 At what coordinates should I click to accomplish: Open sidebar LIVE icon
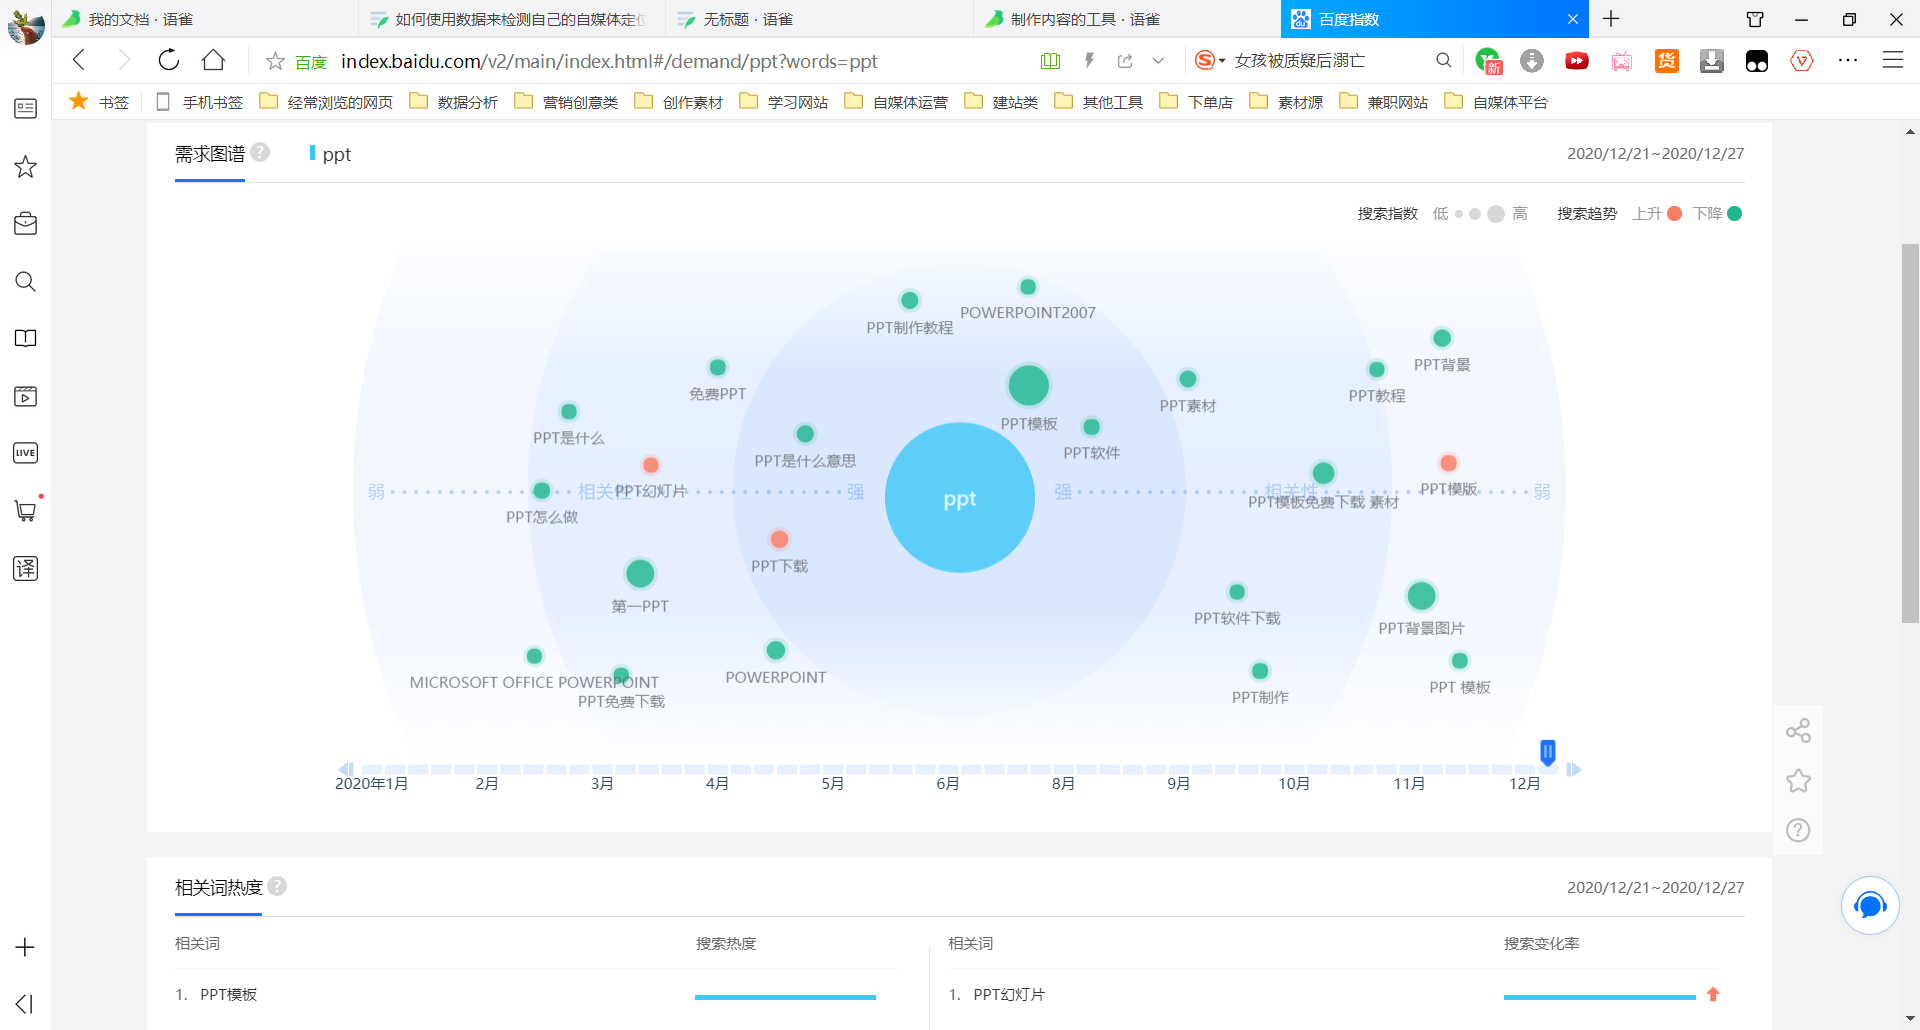[x=26, y=453]
